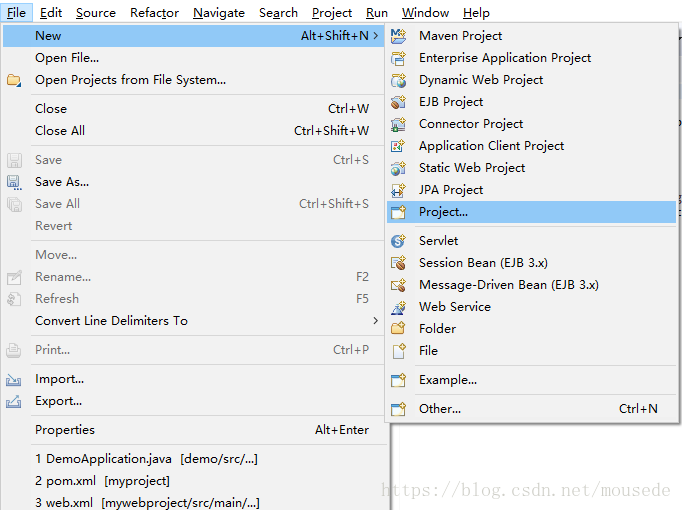This screenshot has height=510, width=682.
Task: Click the Dynamic Web Project icon
Action: point(399,80)
